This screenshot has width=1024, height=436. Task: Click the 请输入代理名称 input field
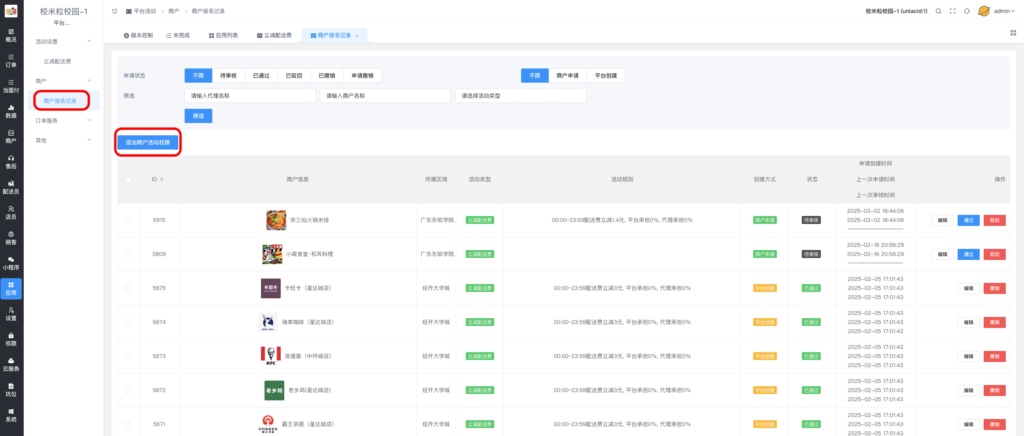click(x=249, y=96)
